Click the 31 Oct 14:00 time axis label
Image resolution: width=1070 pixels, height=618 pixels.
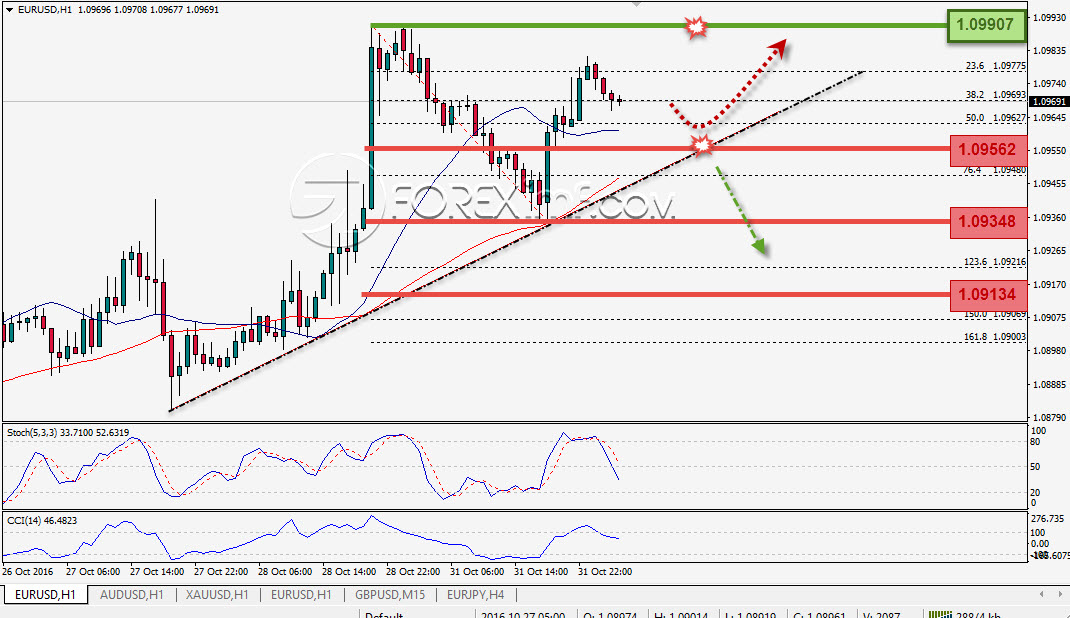pos(541,572)
